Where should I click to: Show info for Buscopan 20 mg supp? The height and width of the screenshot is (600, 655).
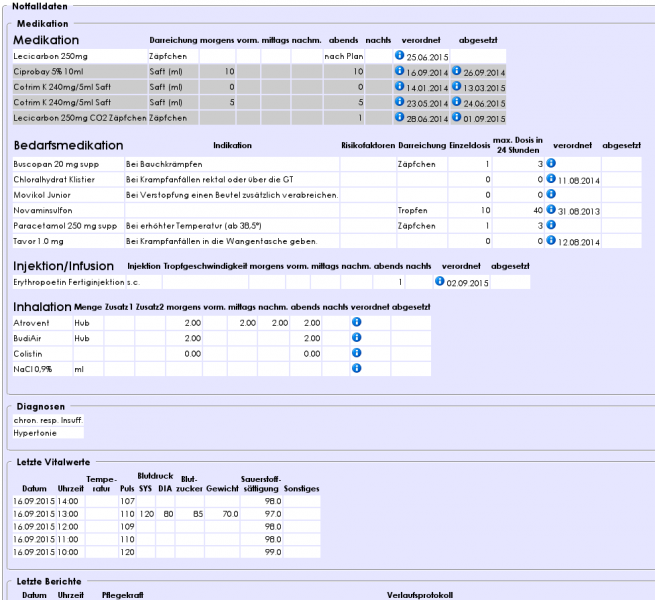(x=551, y=163)
